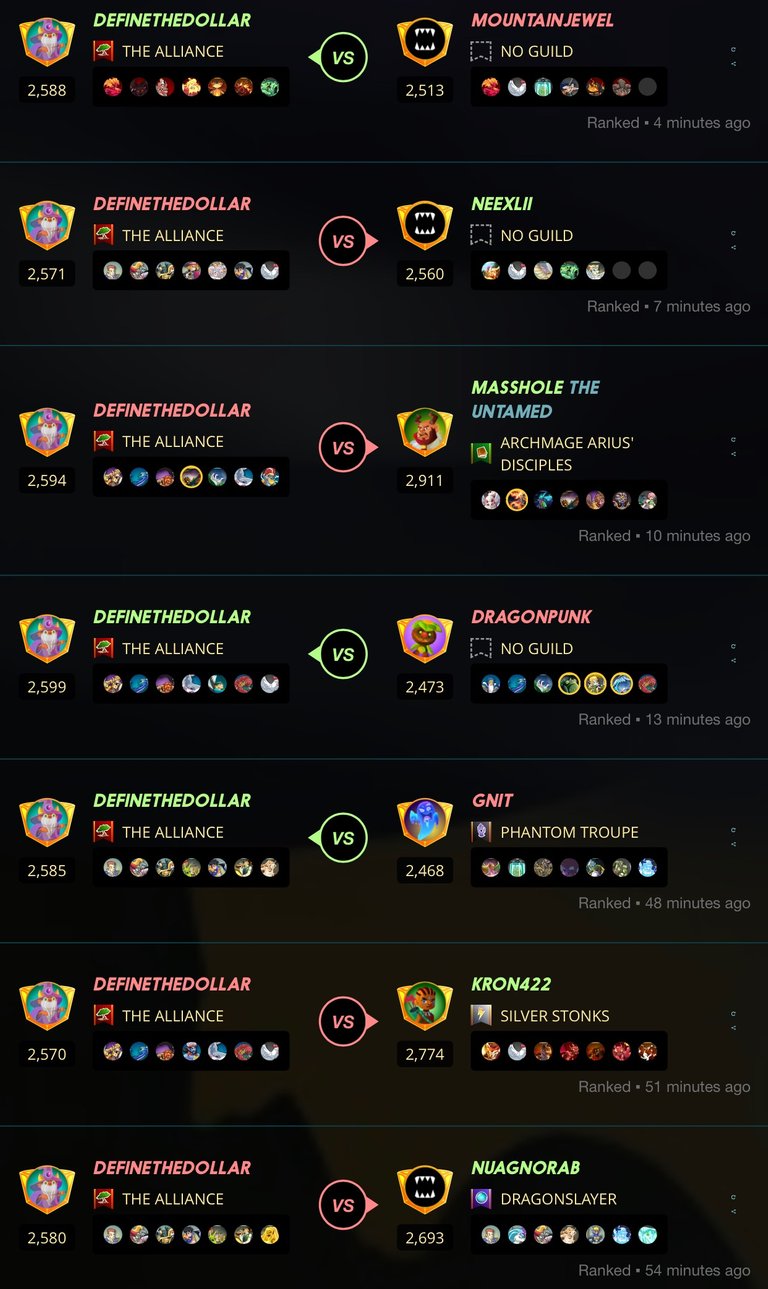The width and height of the screenshot is (768, 1289).
Task: Open GNIT's blue ghost avatar
Action: [x=424, y=823]
